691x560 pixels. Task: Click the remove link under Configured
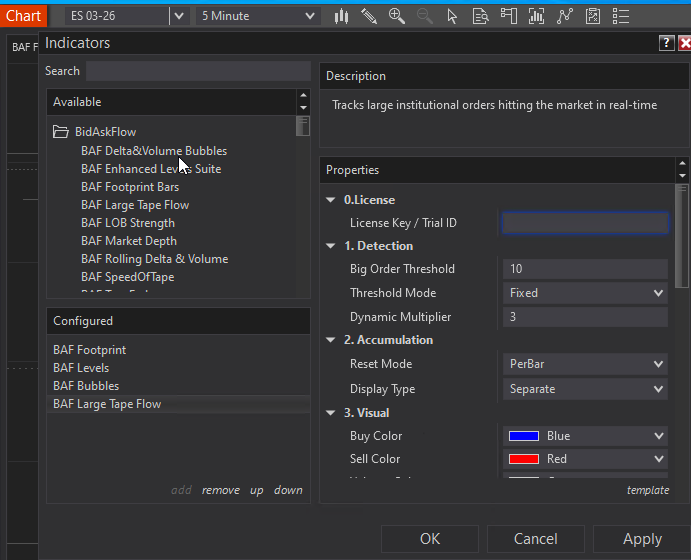(x=221, y=490)
